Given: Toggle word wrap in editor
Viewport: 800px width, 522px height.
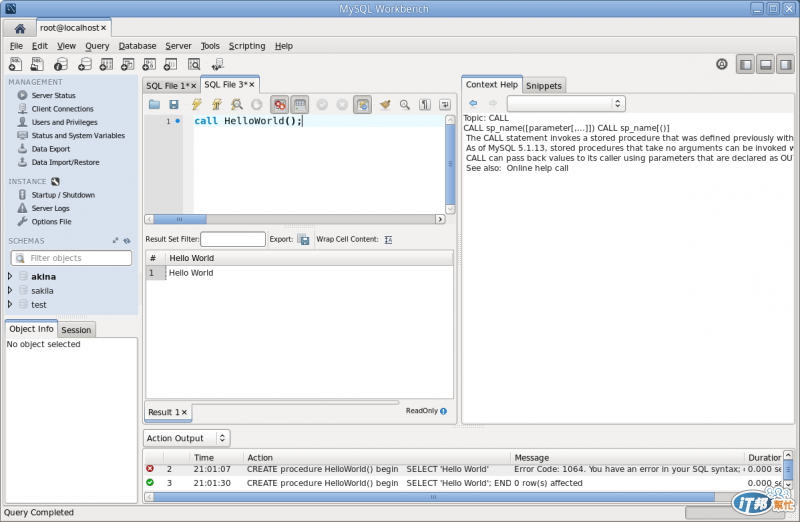Looking at the screenshot, I should pyautogui.click(x=445, y=105).
